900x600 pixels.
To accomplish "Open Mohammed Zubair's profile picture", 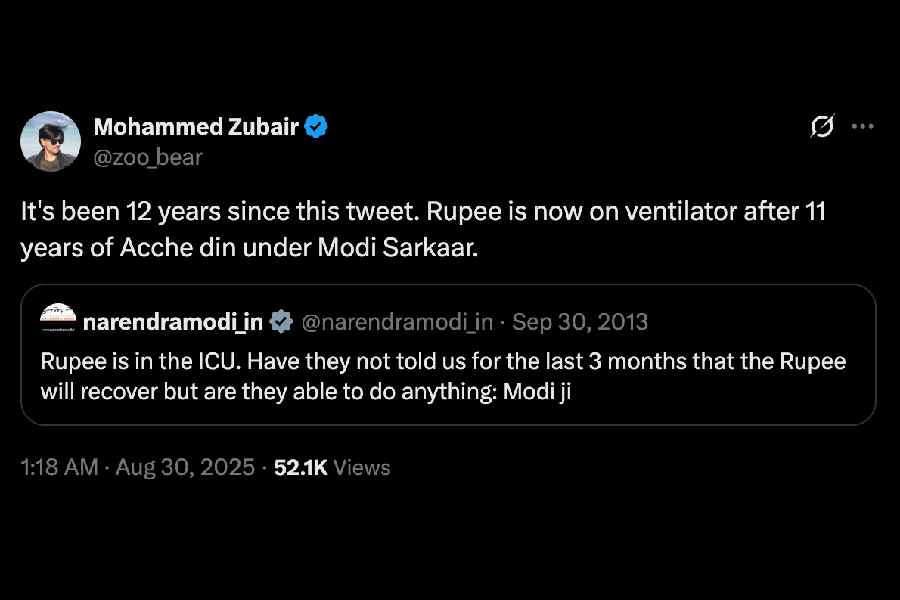I will pyautogui.click(x=50, y=141).
